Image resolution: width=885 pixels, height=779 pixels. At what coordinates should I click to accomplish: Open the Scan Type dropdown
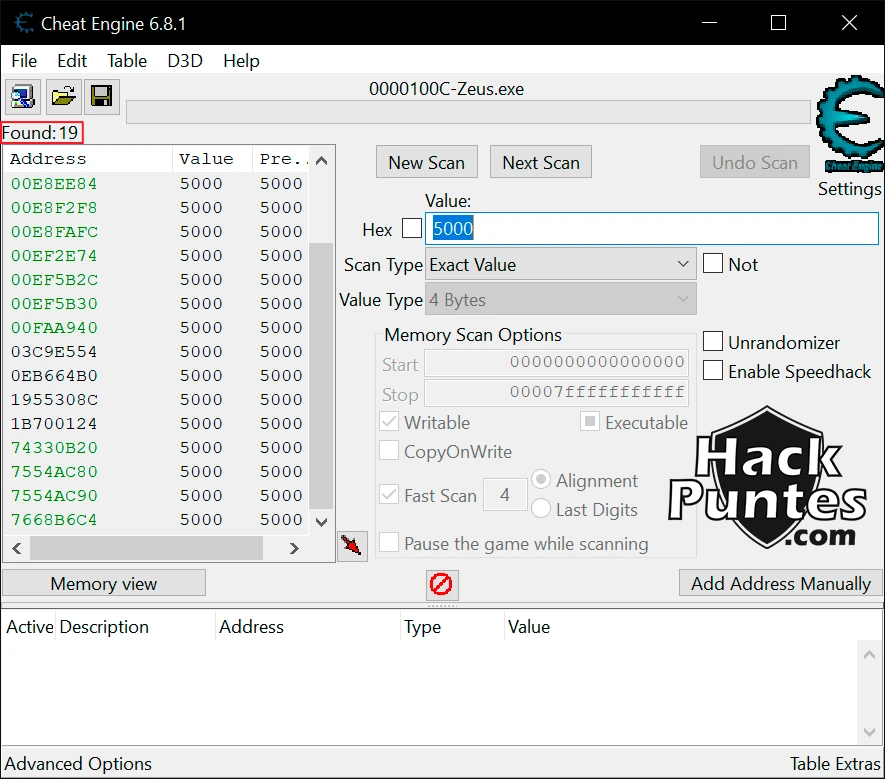pyautogui.click(x=560, y=265)
